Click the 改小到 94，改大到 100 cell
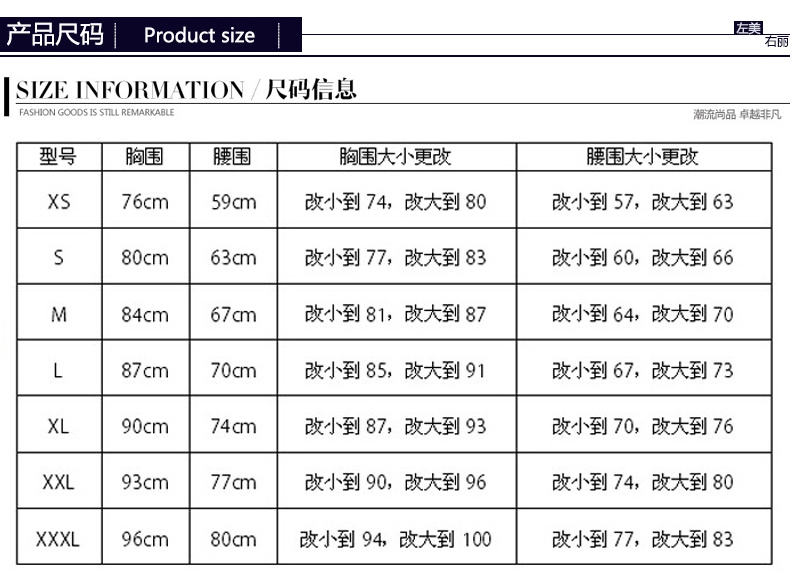 [395, 540]
